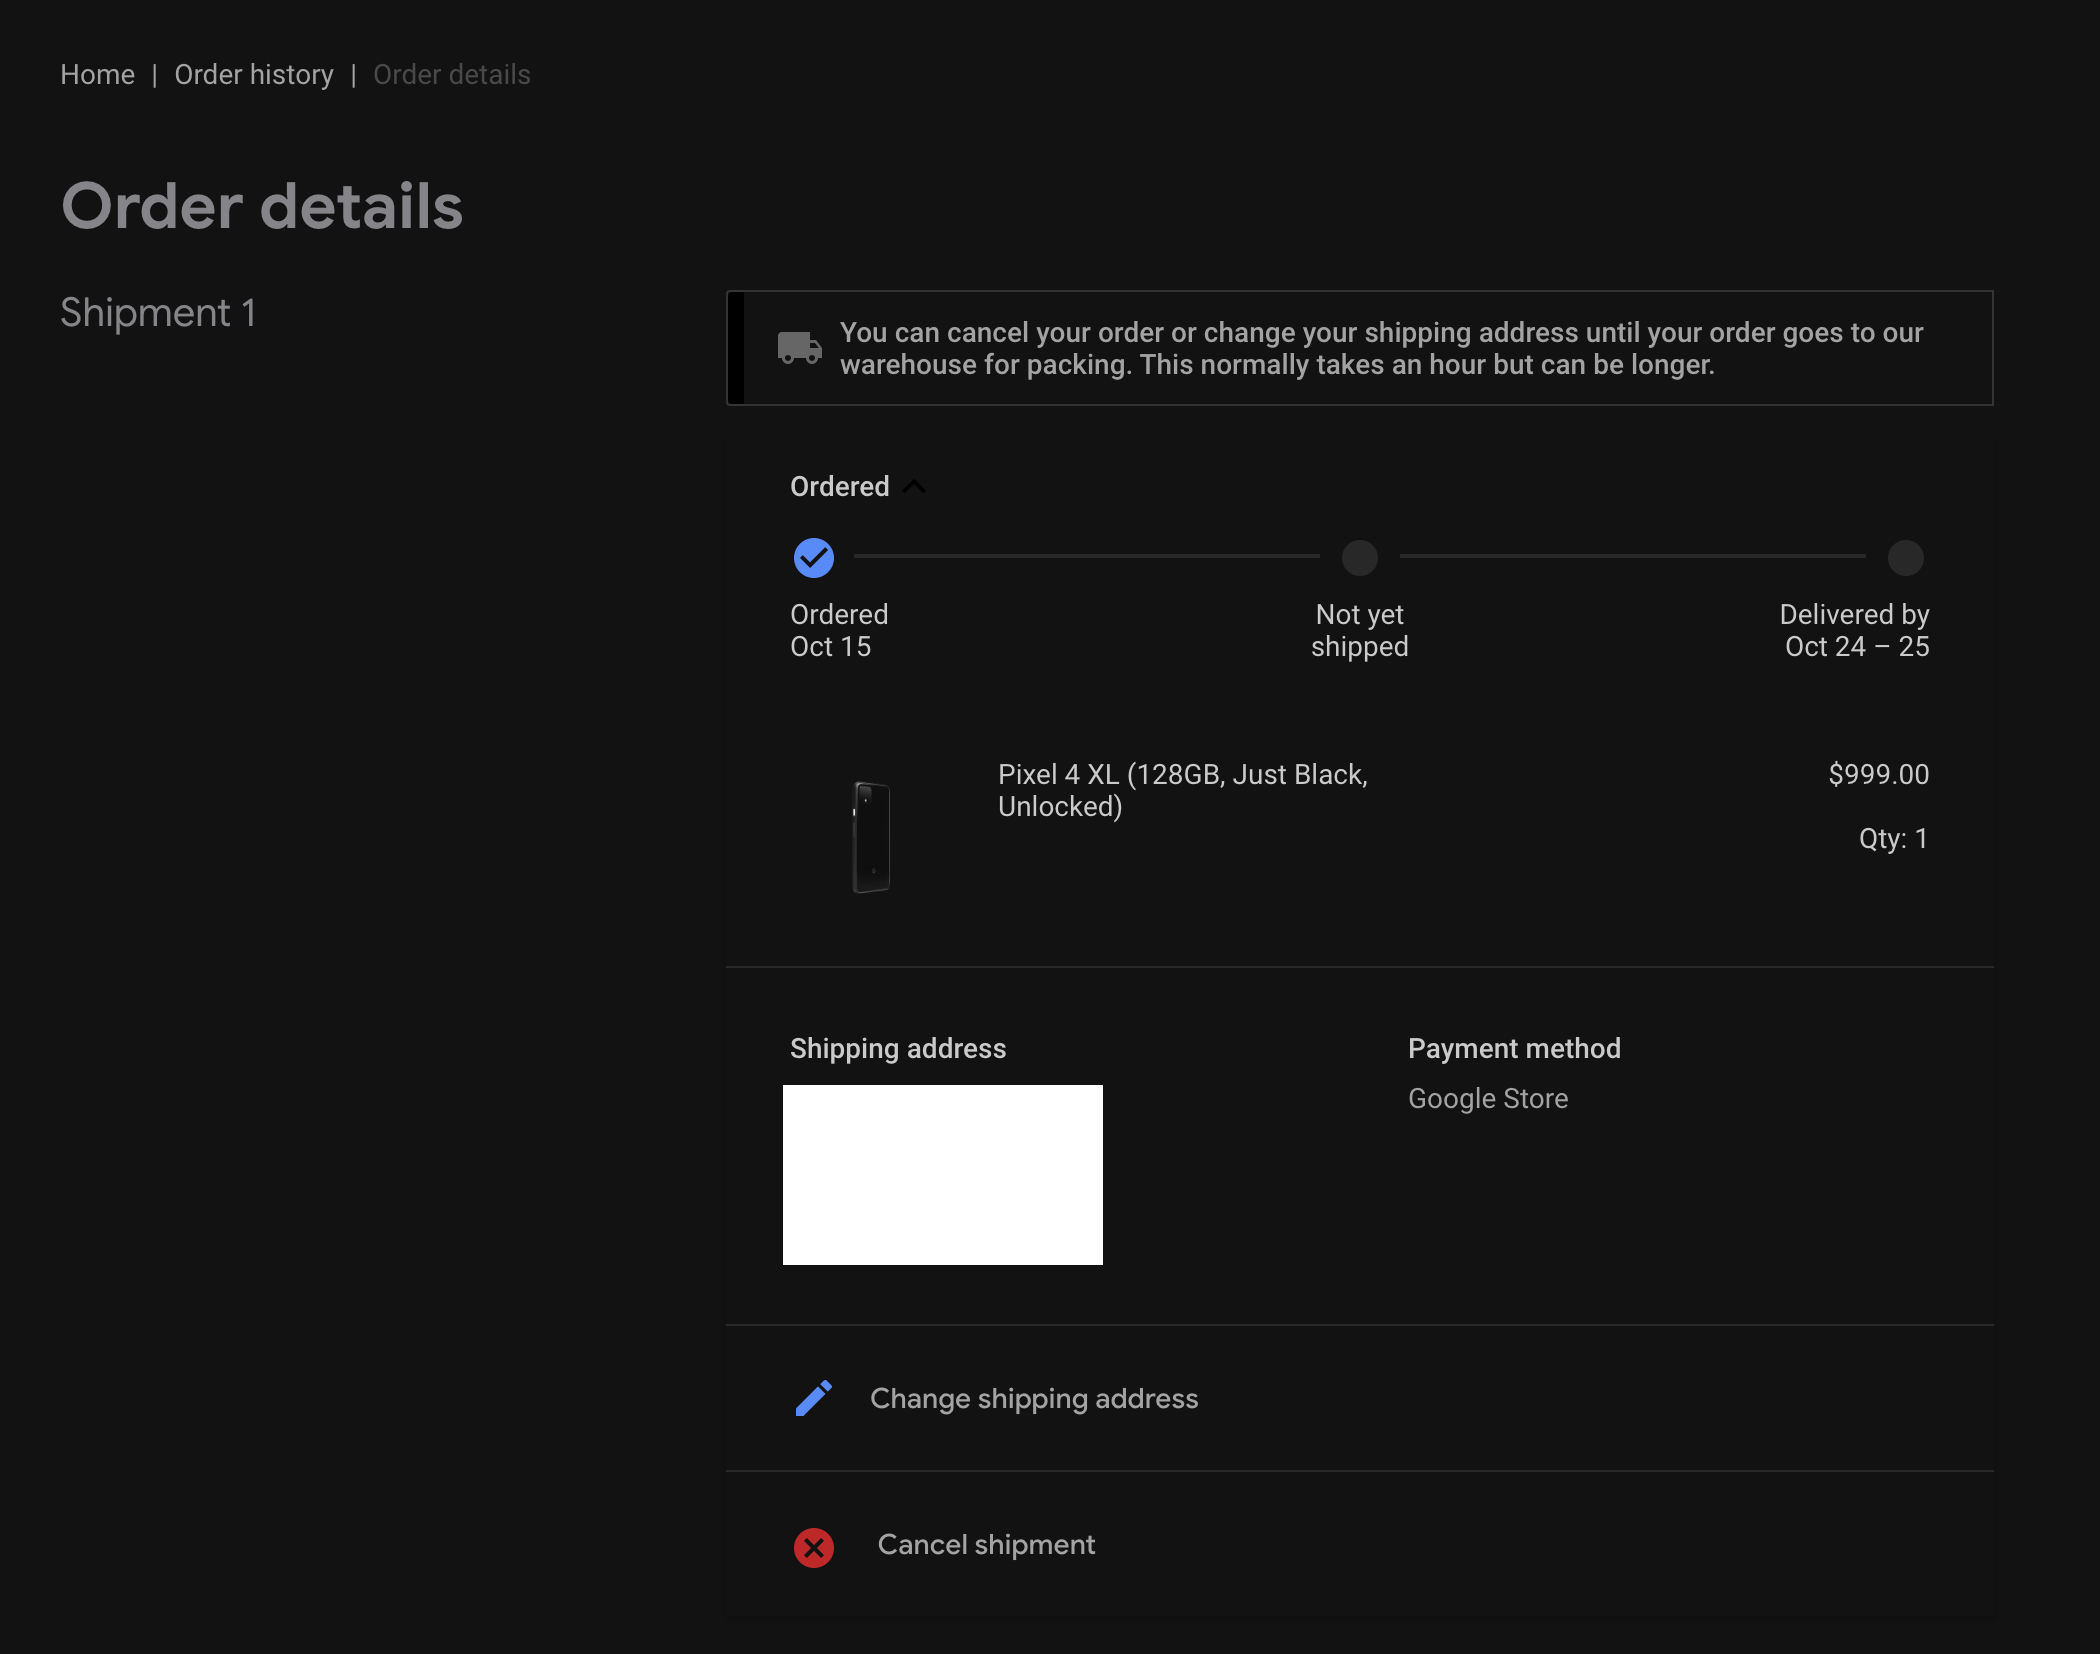Open the Pixel 4 XL product thumbnail
Screen dimensions: 2100x1654
click(870, 837)
